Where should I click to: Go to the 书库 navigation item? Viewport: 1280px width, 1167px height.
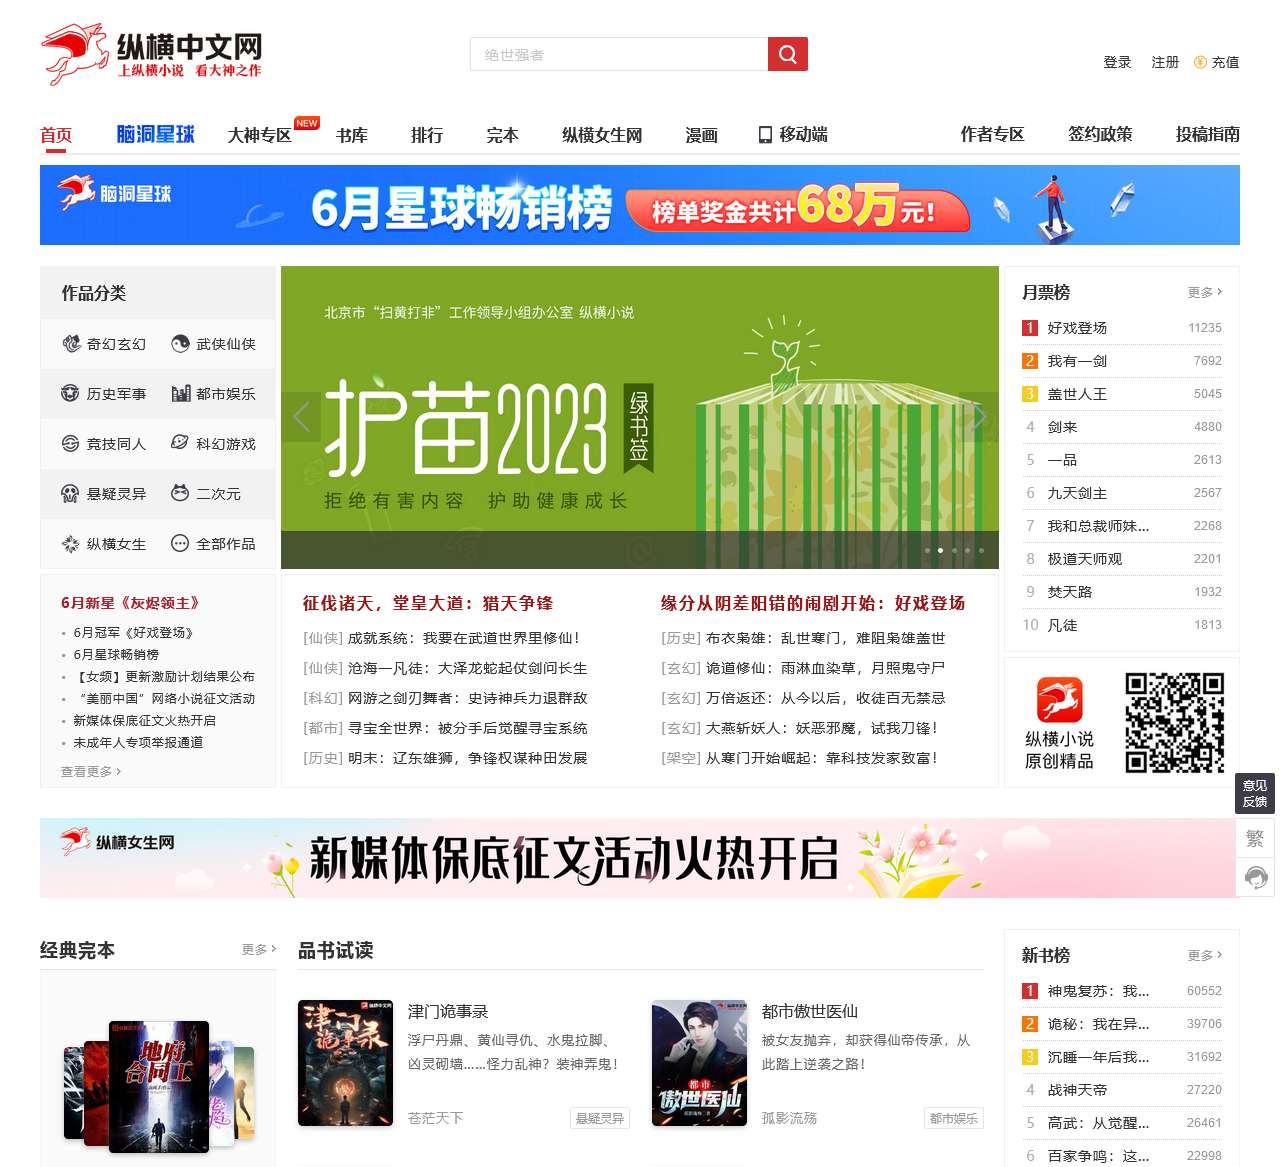pyautogui.click(x=352, y=135)
